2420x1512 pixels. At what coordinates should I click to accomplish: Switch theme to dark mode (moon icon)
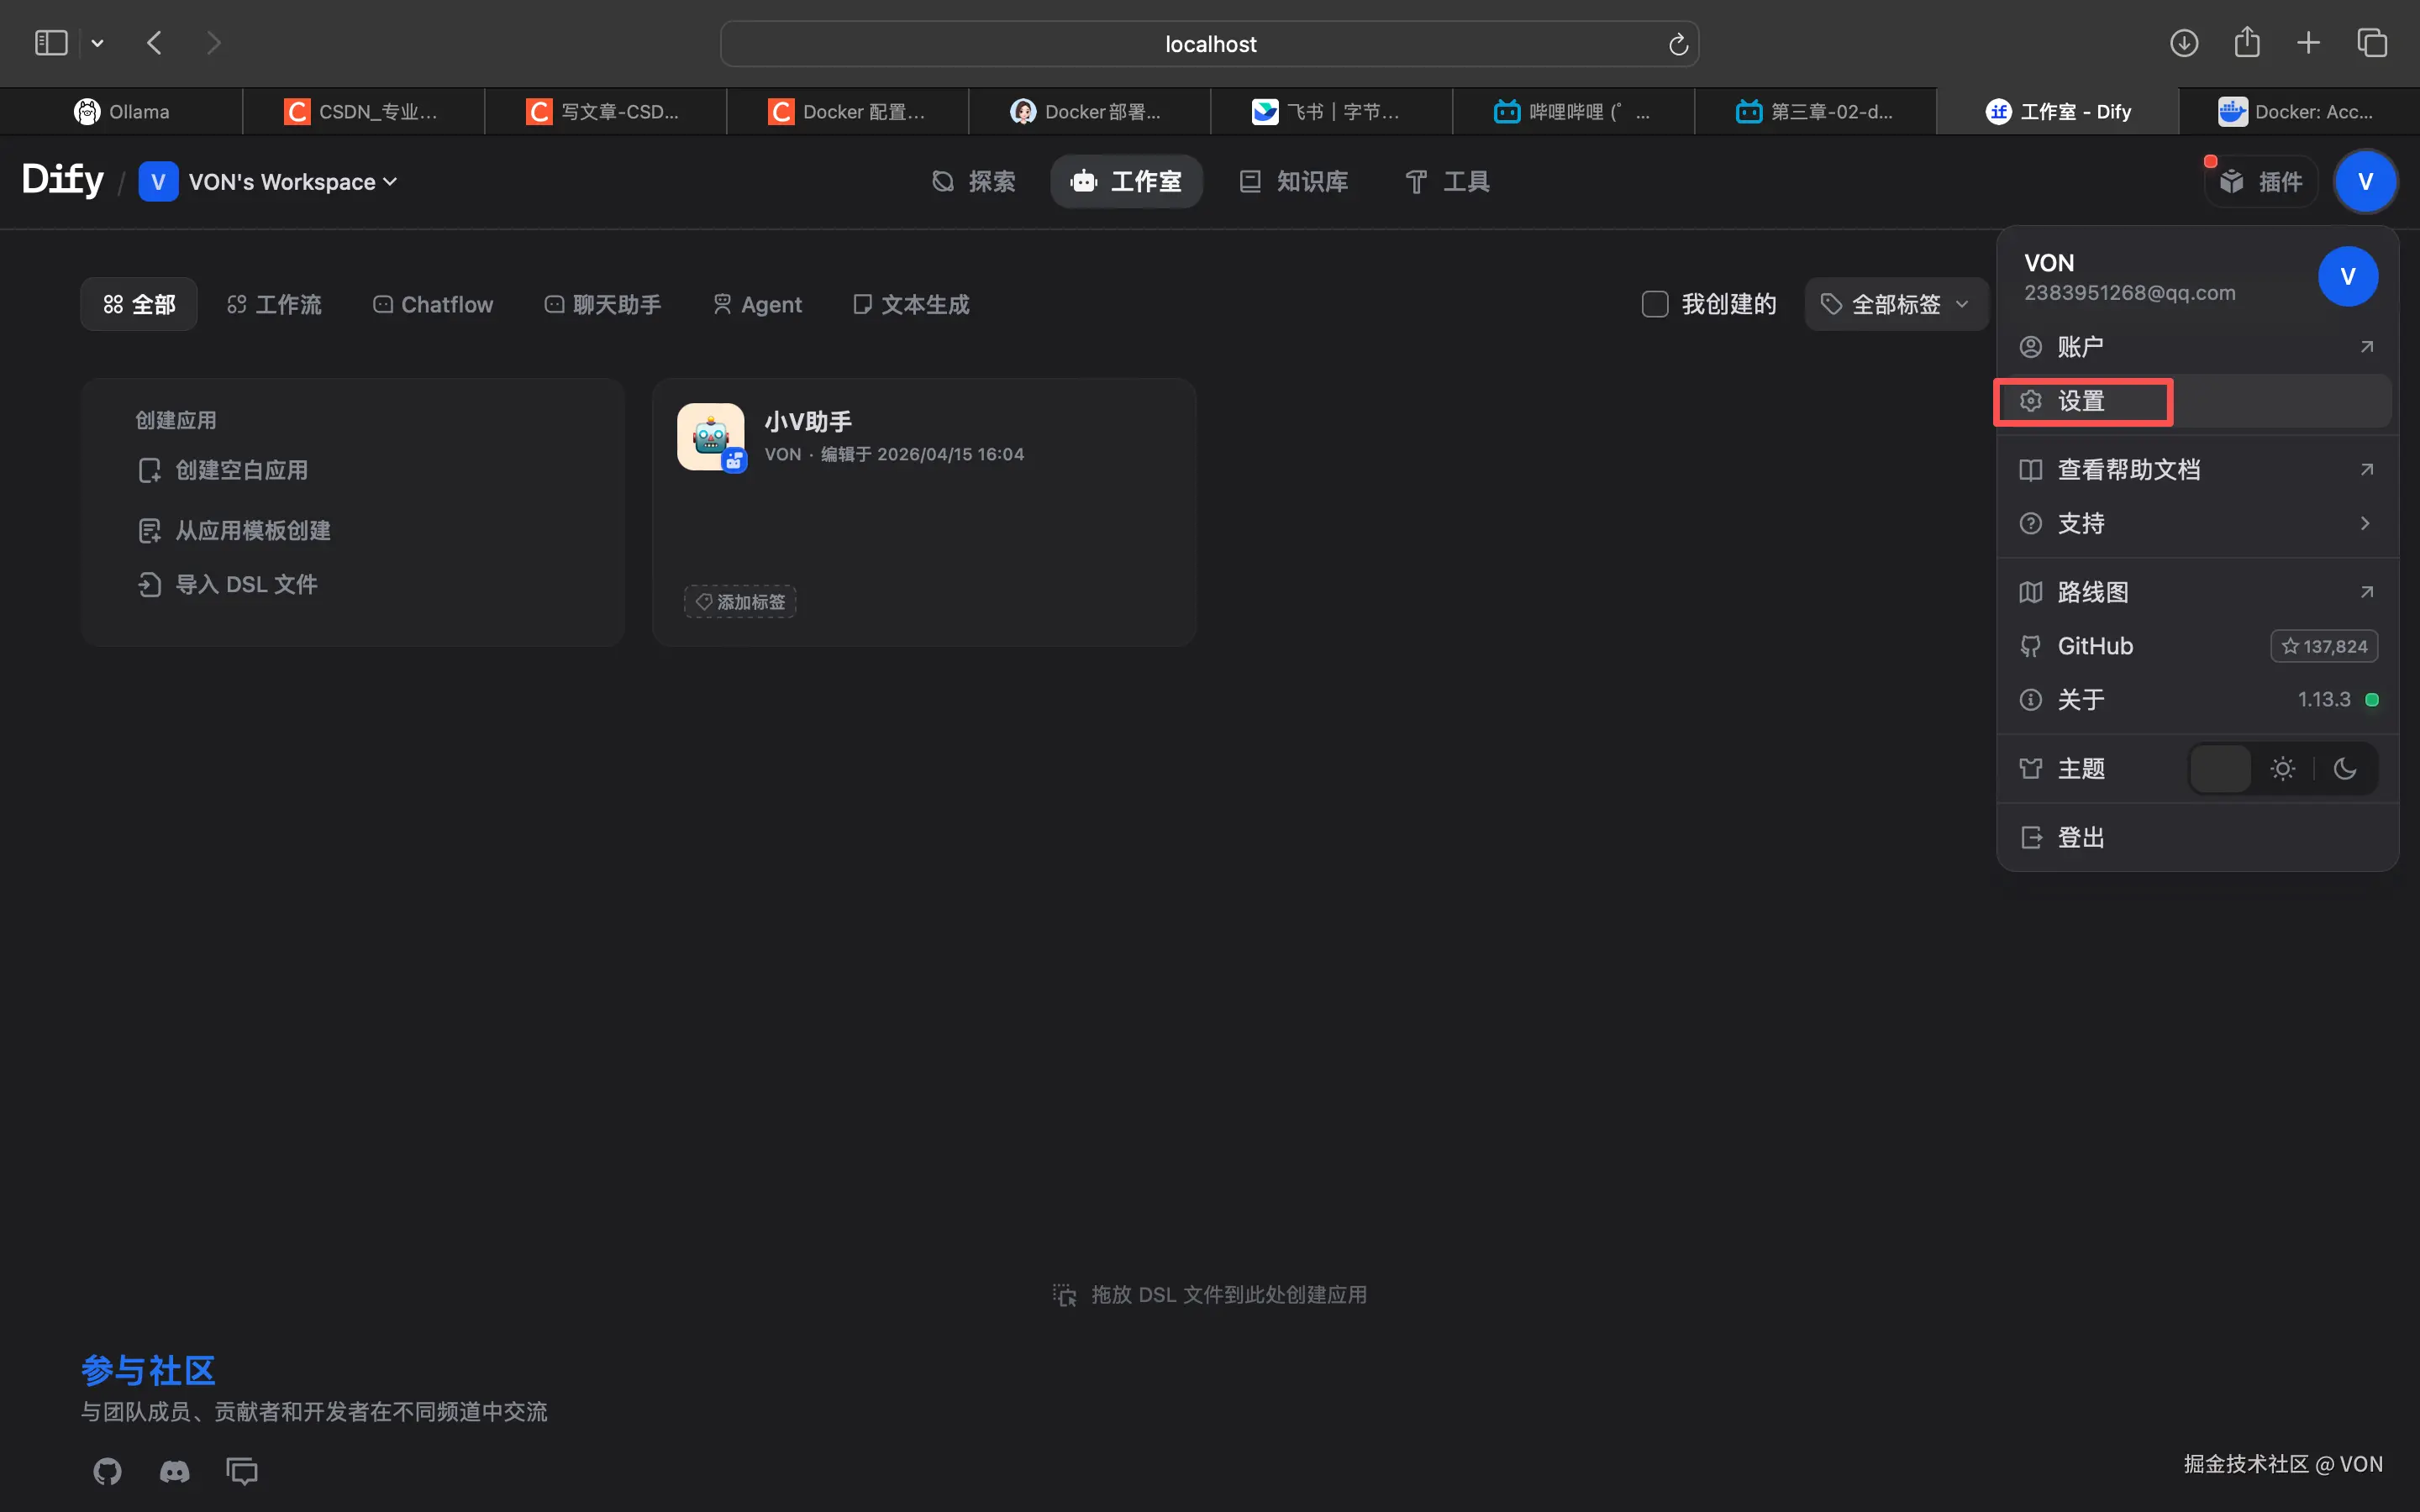[2346, 768]
